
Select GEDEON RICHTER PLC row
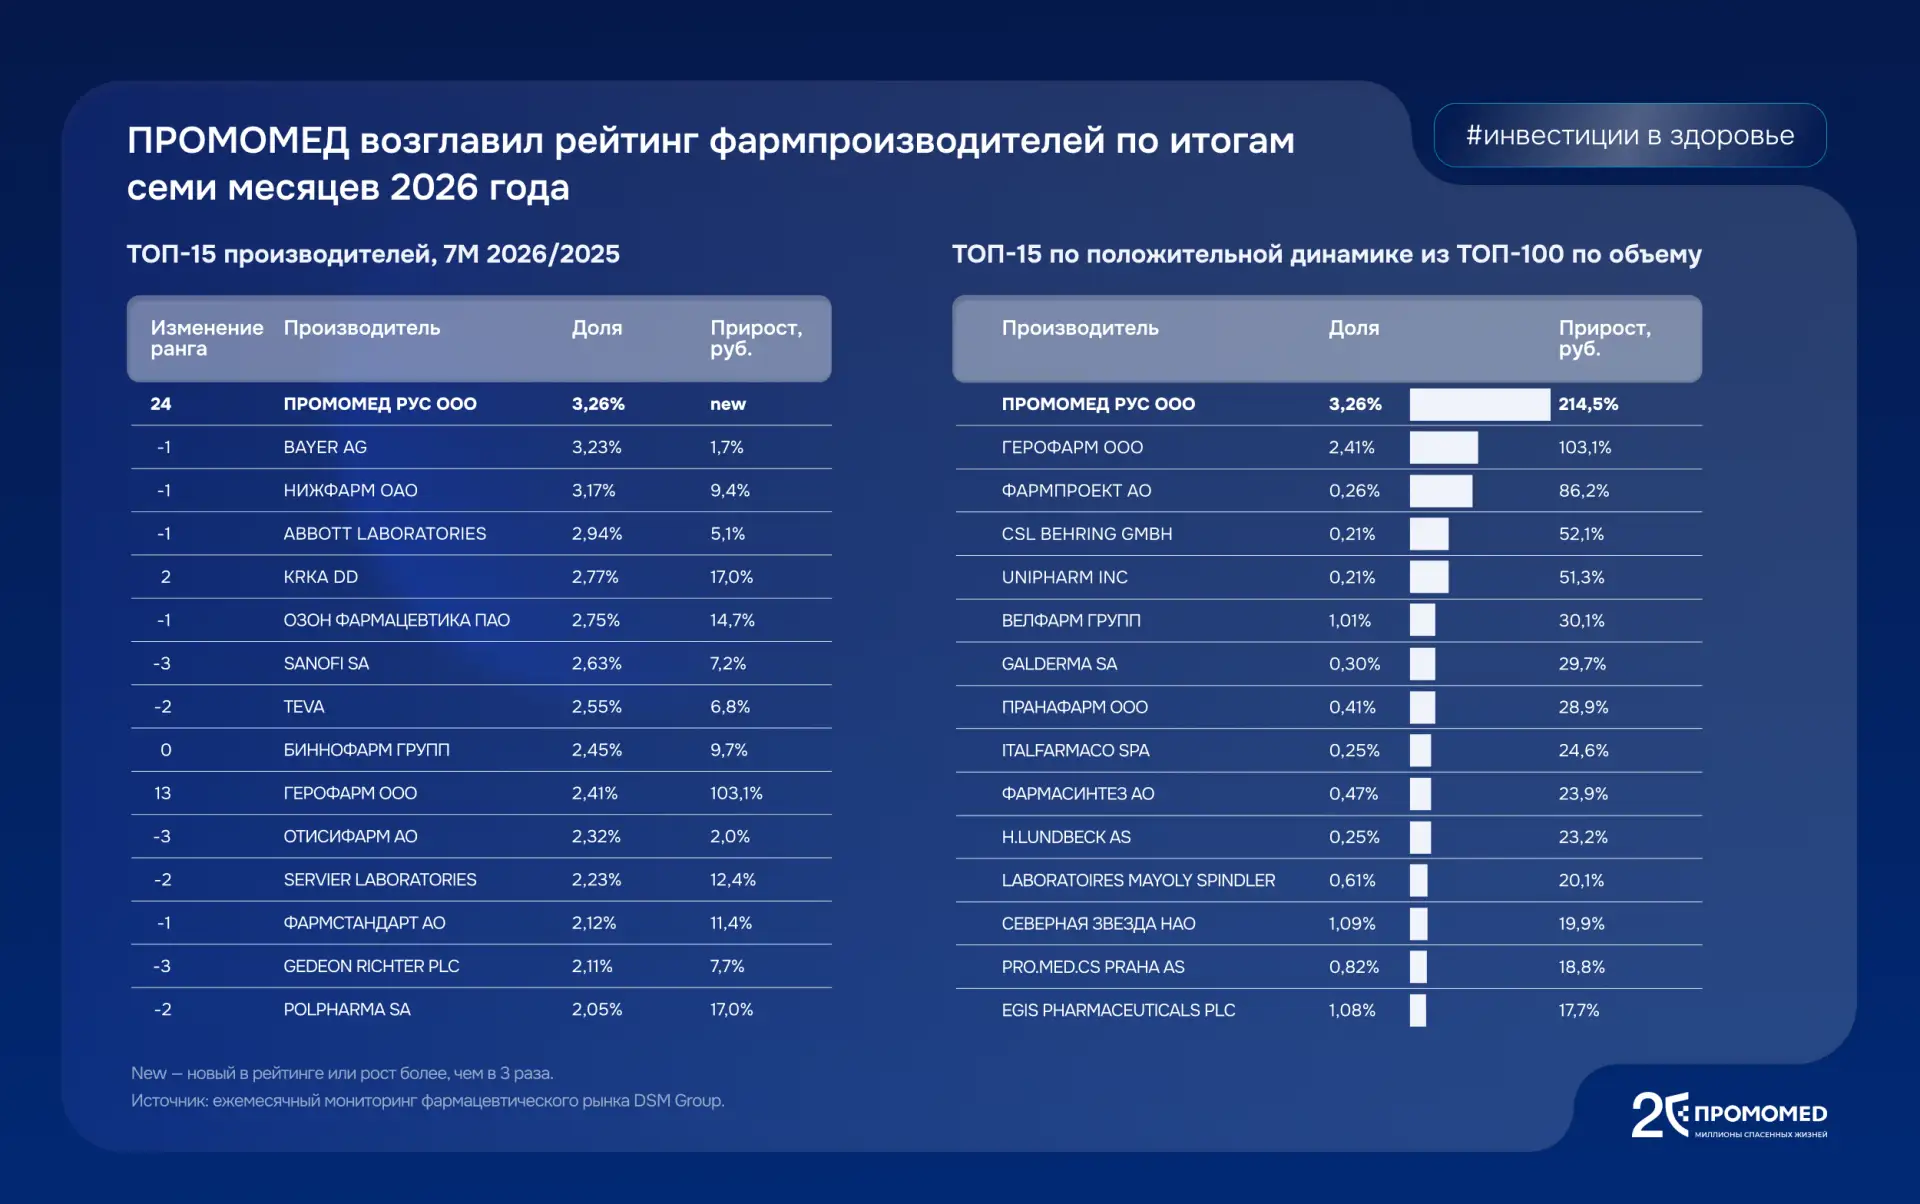(x=371, y=966)
